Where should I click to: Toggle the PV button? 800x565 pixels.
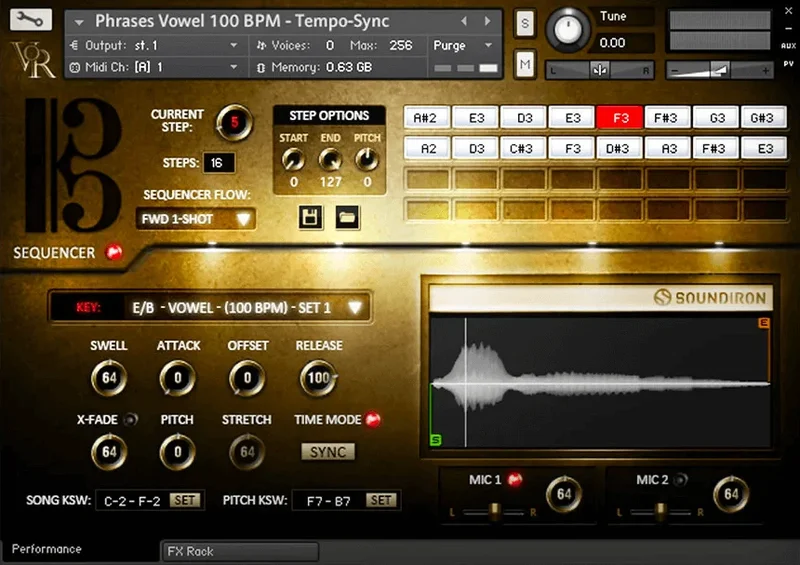pyautogui.click(x=788, y=64)
